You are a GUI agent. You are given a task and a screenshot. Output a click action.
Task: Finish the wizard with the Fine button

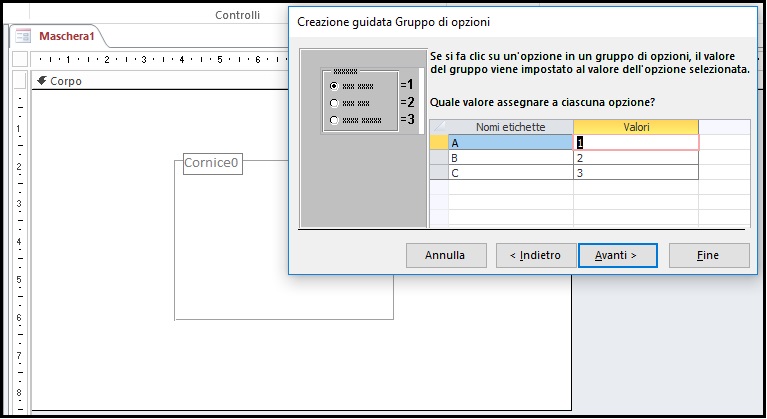(709, 255)
